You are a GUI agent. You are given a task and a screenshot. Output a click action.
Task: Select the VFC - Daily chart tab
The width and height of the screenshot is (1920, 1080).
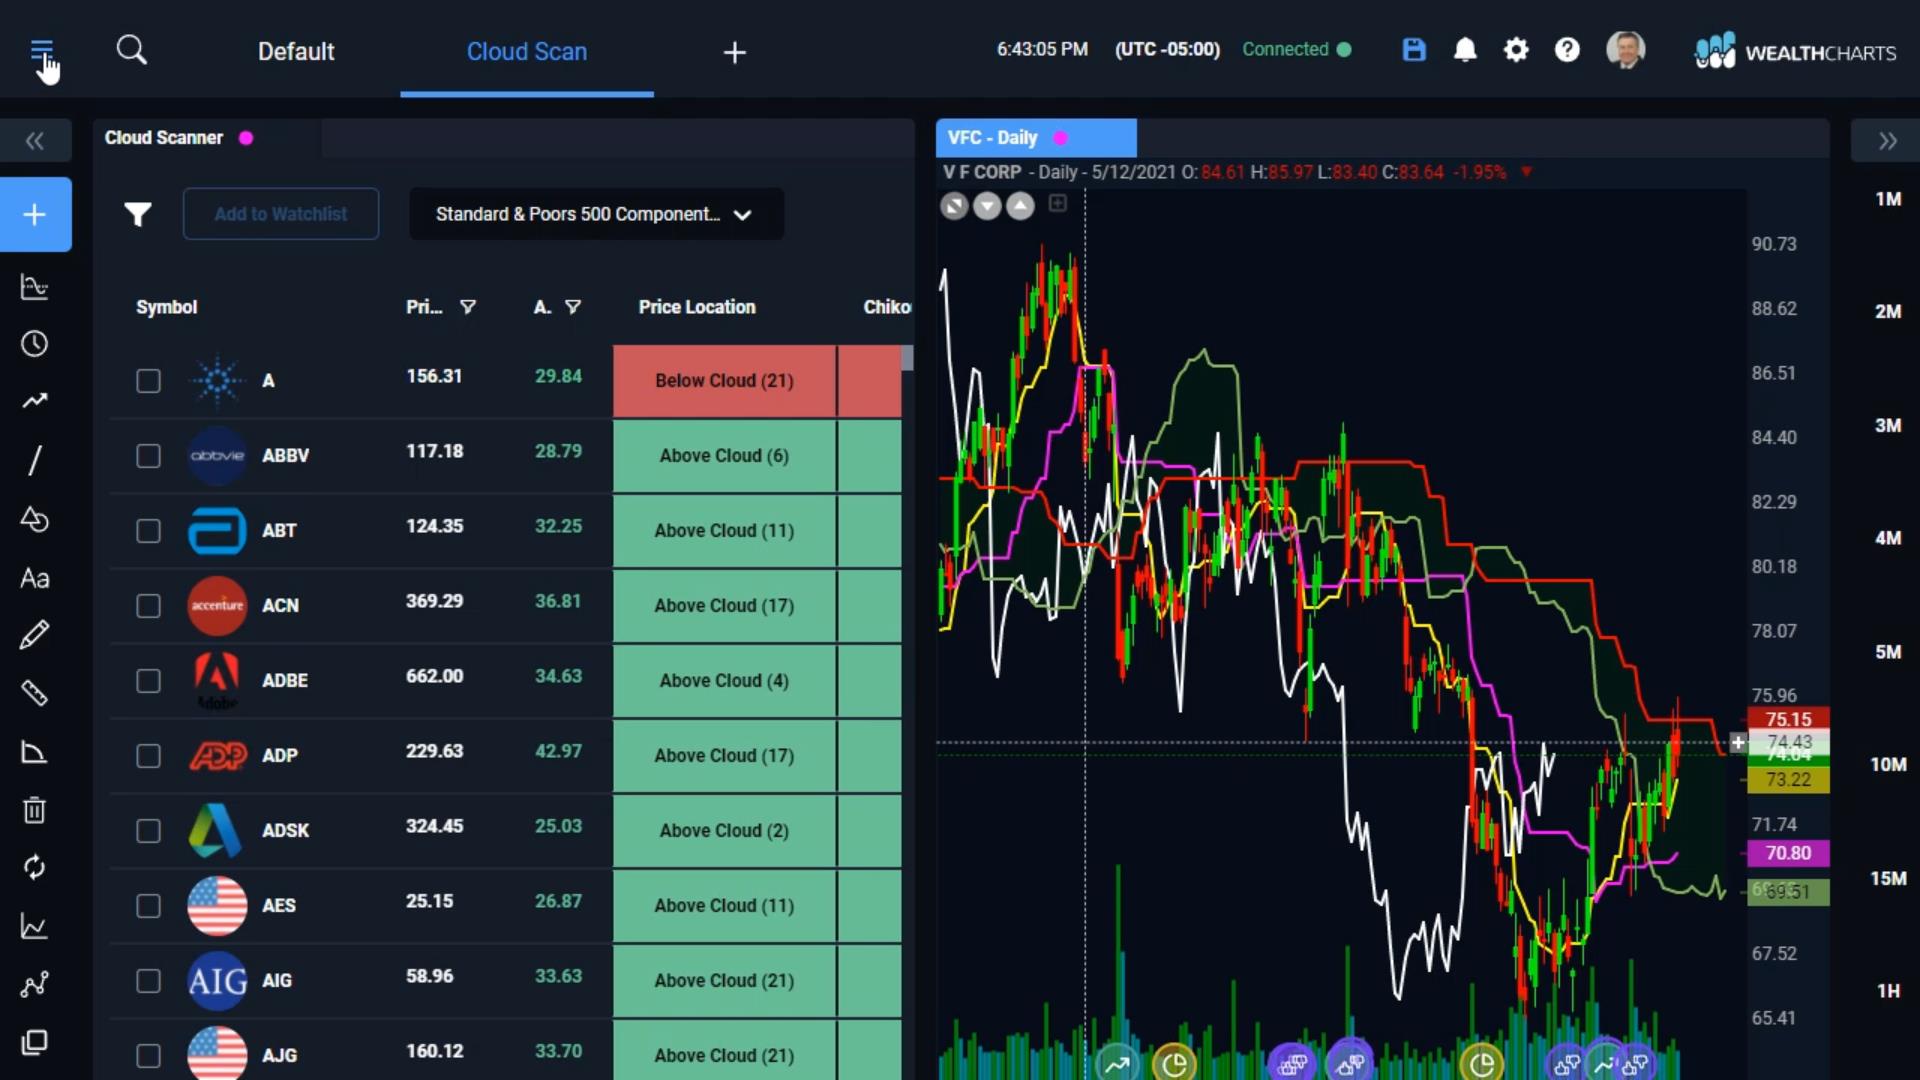[1036, 138]
